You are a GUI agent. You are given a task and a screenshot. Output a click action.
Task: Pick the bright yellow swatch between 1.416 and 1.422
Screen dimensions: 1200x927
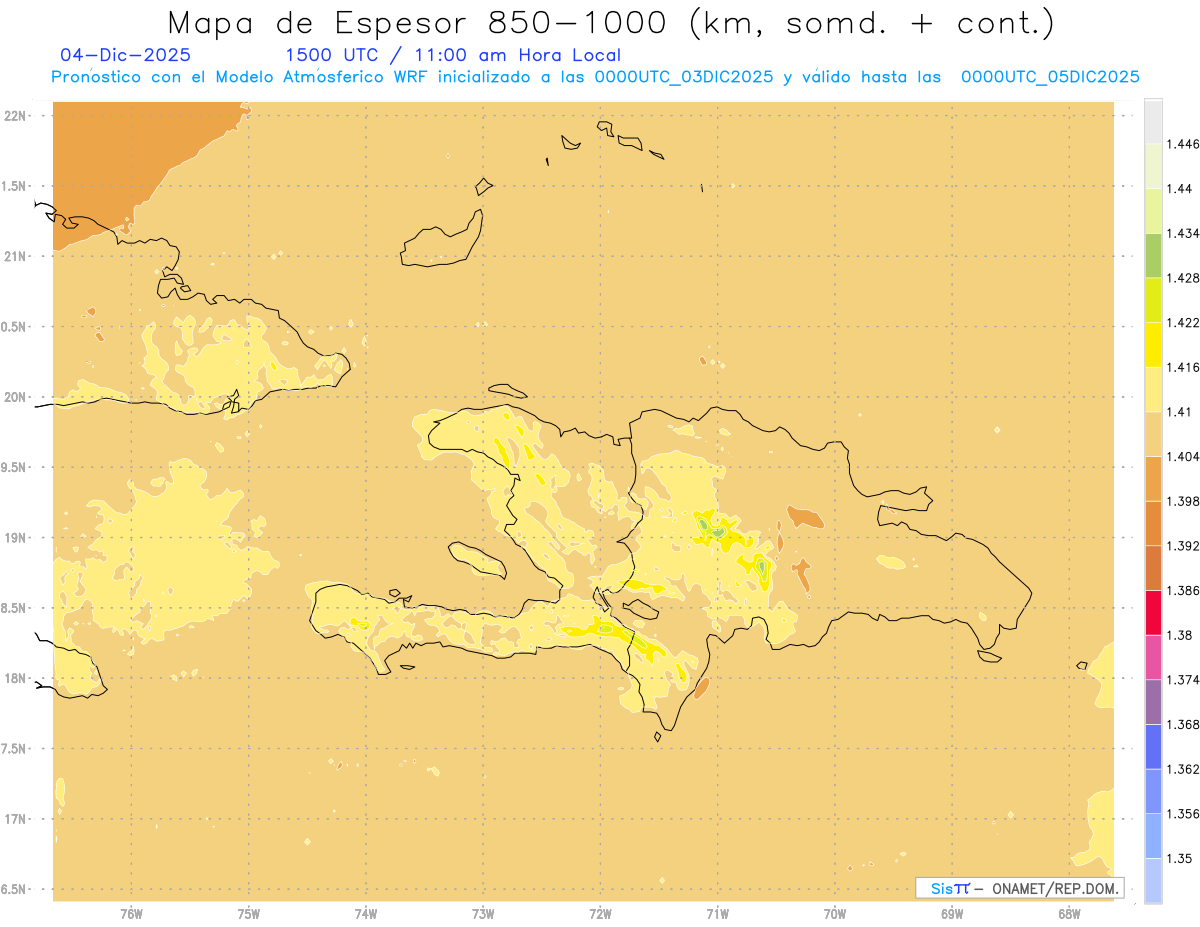(x=1153, y=344)
